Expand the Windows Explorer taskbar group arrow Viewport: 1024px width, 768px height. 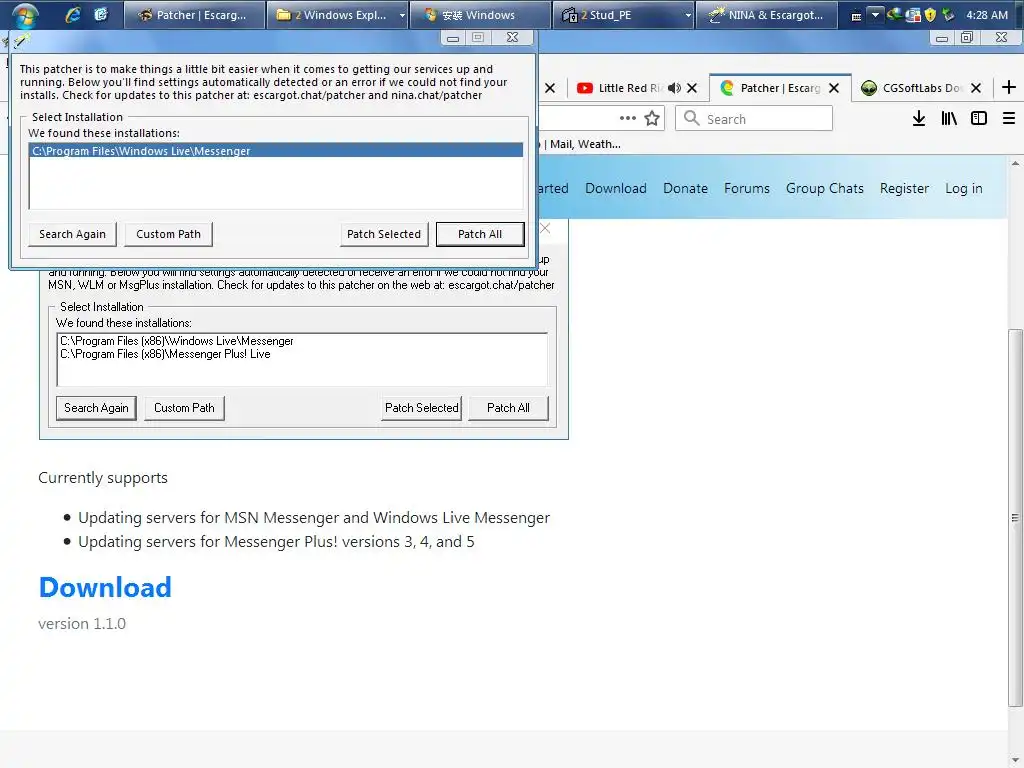click(402, 15)
